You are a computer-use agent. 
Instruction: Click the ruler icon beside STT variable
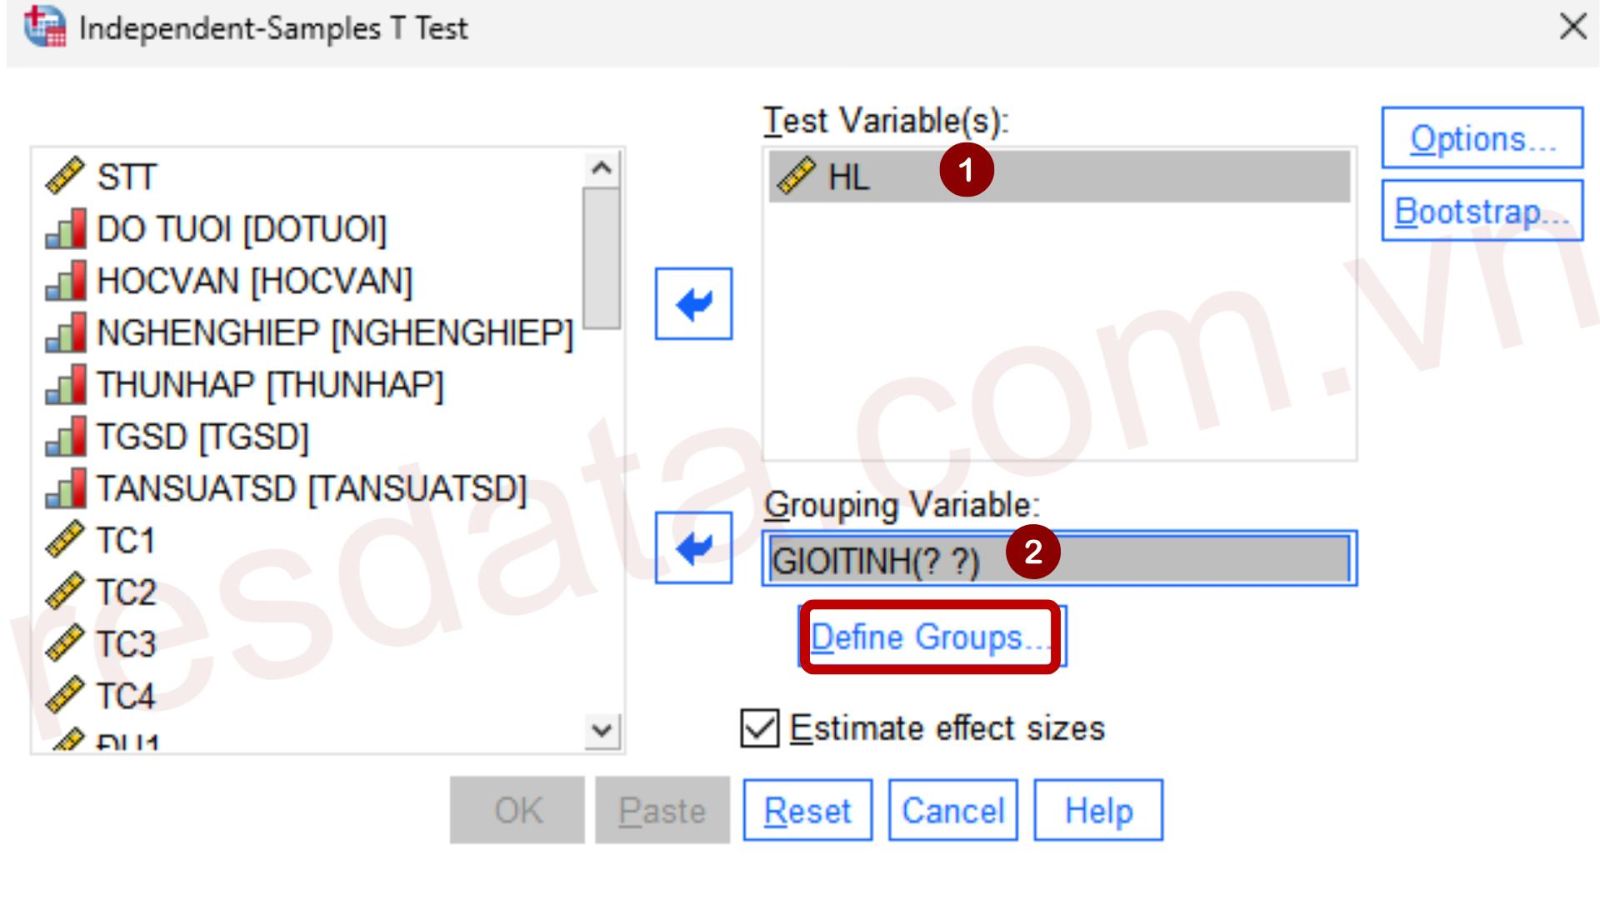point(65,176)
